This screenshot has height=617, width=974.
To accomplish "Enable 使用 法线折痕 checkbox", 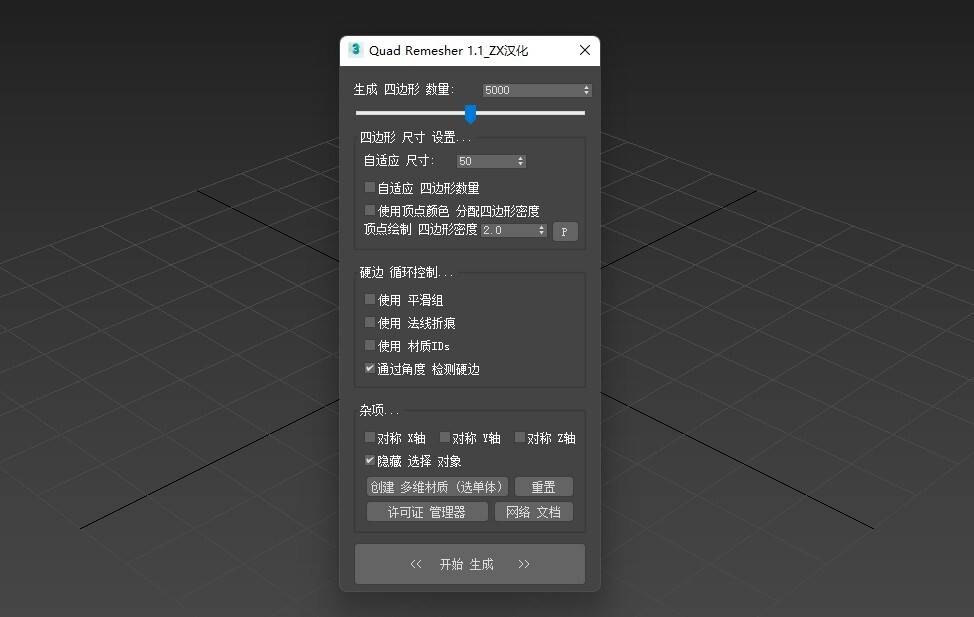I will pyautogui.click(x=369, y=322).
